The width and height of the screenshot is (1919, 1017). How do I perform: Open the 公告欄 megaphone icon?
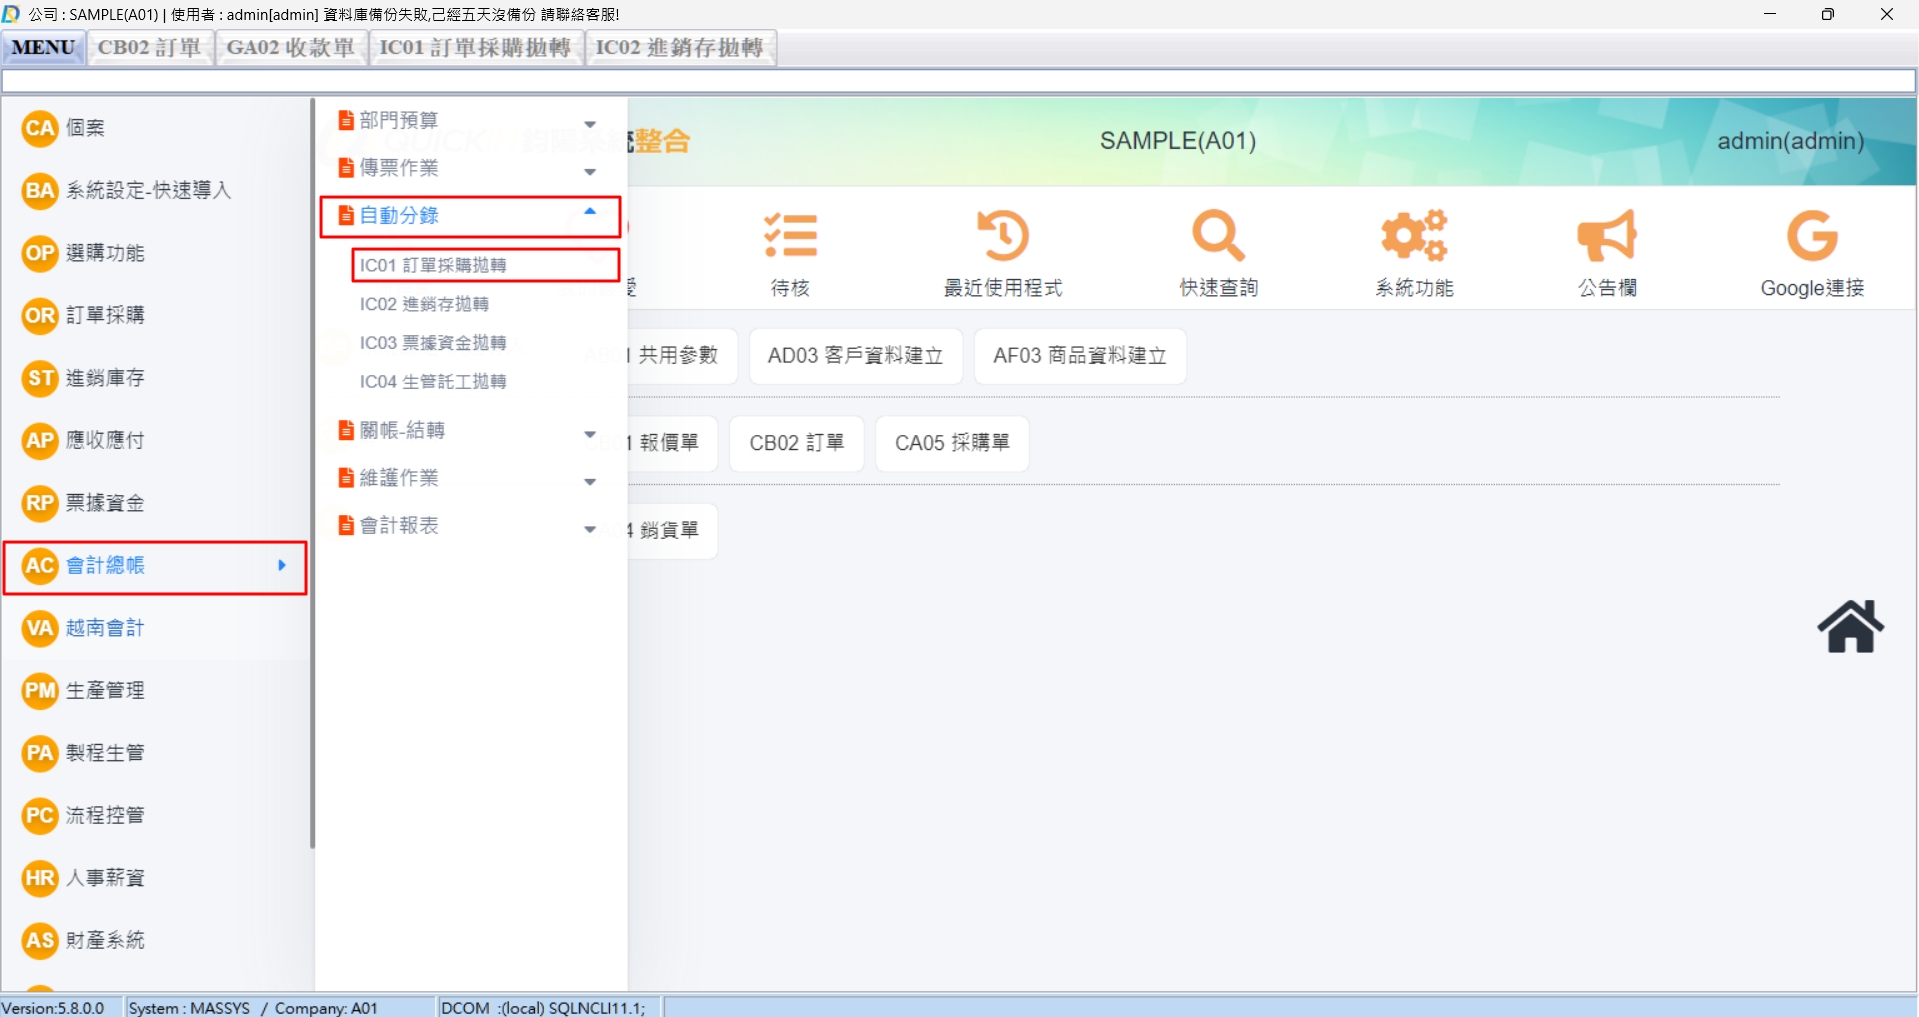click(1607, 237)
